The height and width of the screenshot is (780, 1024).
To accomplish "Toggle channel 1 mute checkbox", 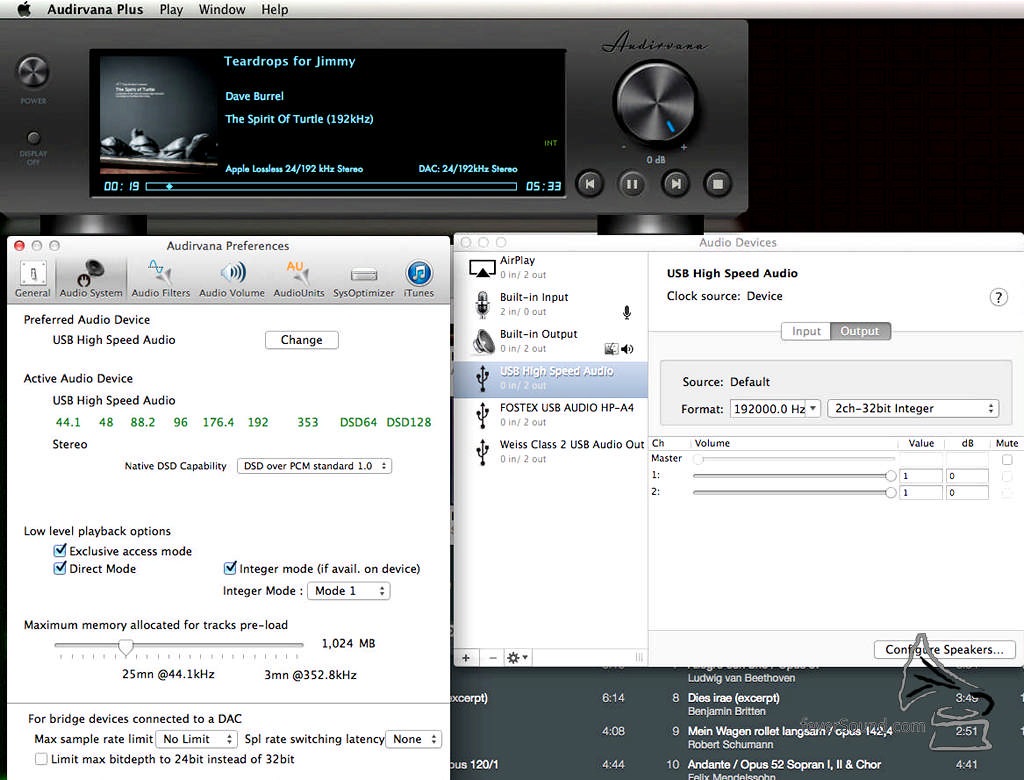I will point(1007,476).
